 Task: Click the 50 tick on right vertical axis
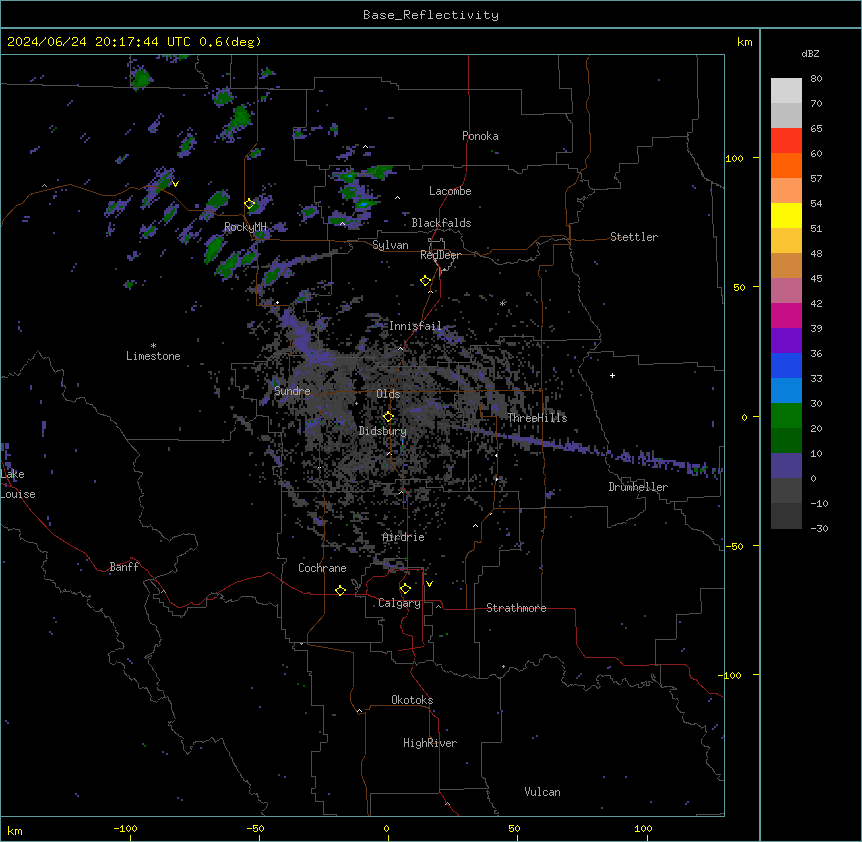(739, 287)
